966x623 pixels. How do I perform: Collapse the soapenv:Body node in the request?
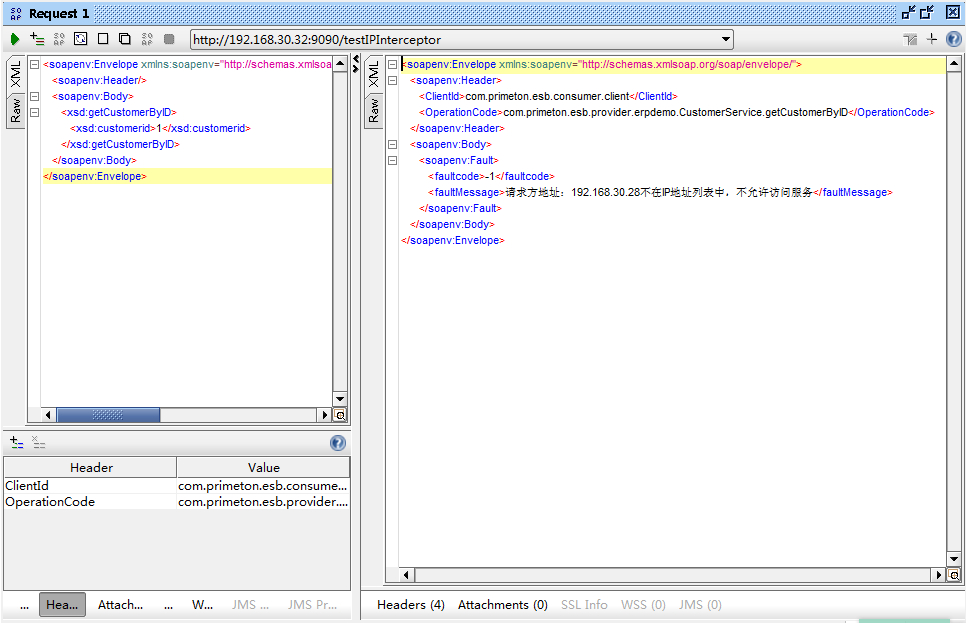pyautogui.click(x=34, y=97)
